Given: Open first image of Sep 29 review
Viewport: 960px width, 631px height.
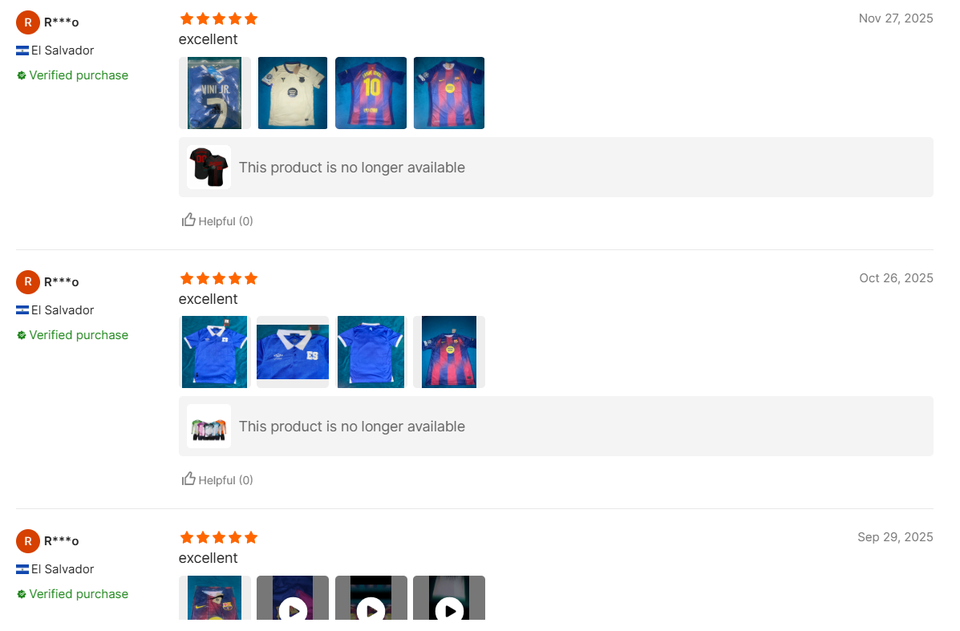Looking at the screenshot, I should [x=215, y=598].
